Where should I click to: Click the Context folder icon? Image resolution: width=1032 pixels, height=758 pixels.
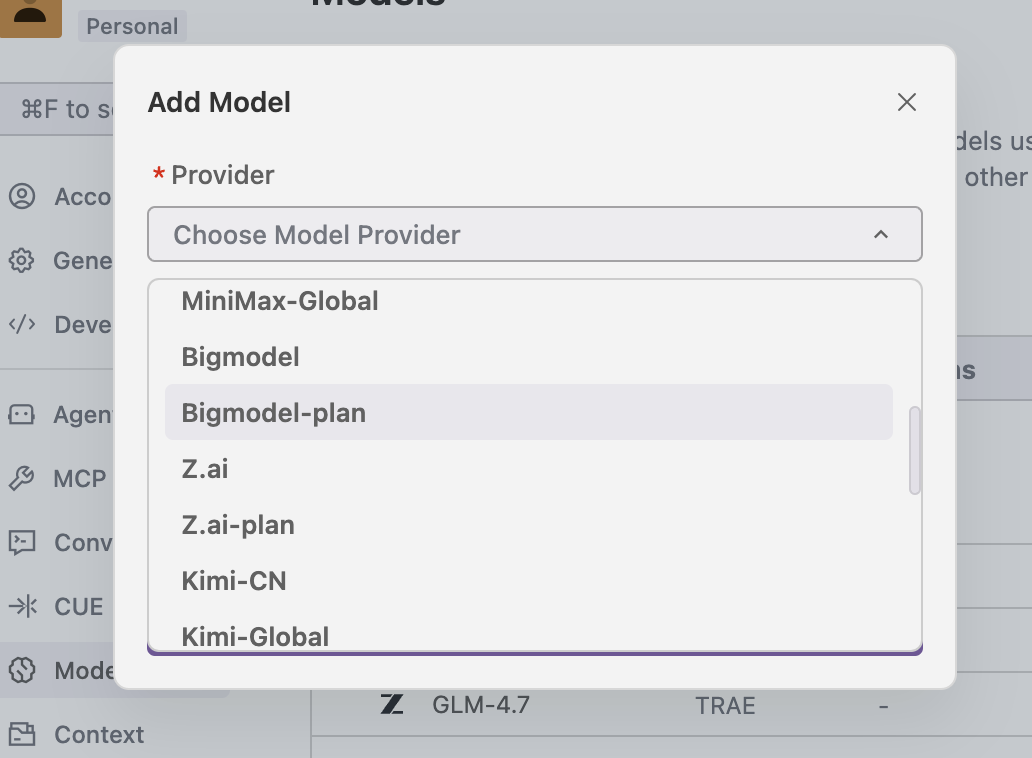(22, 734)
